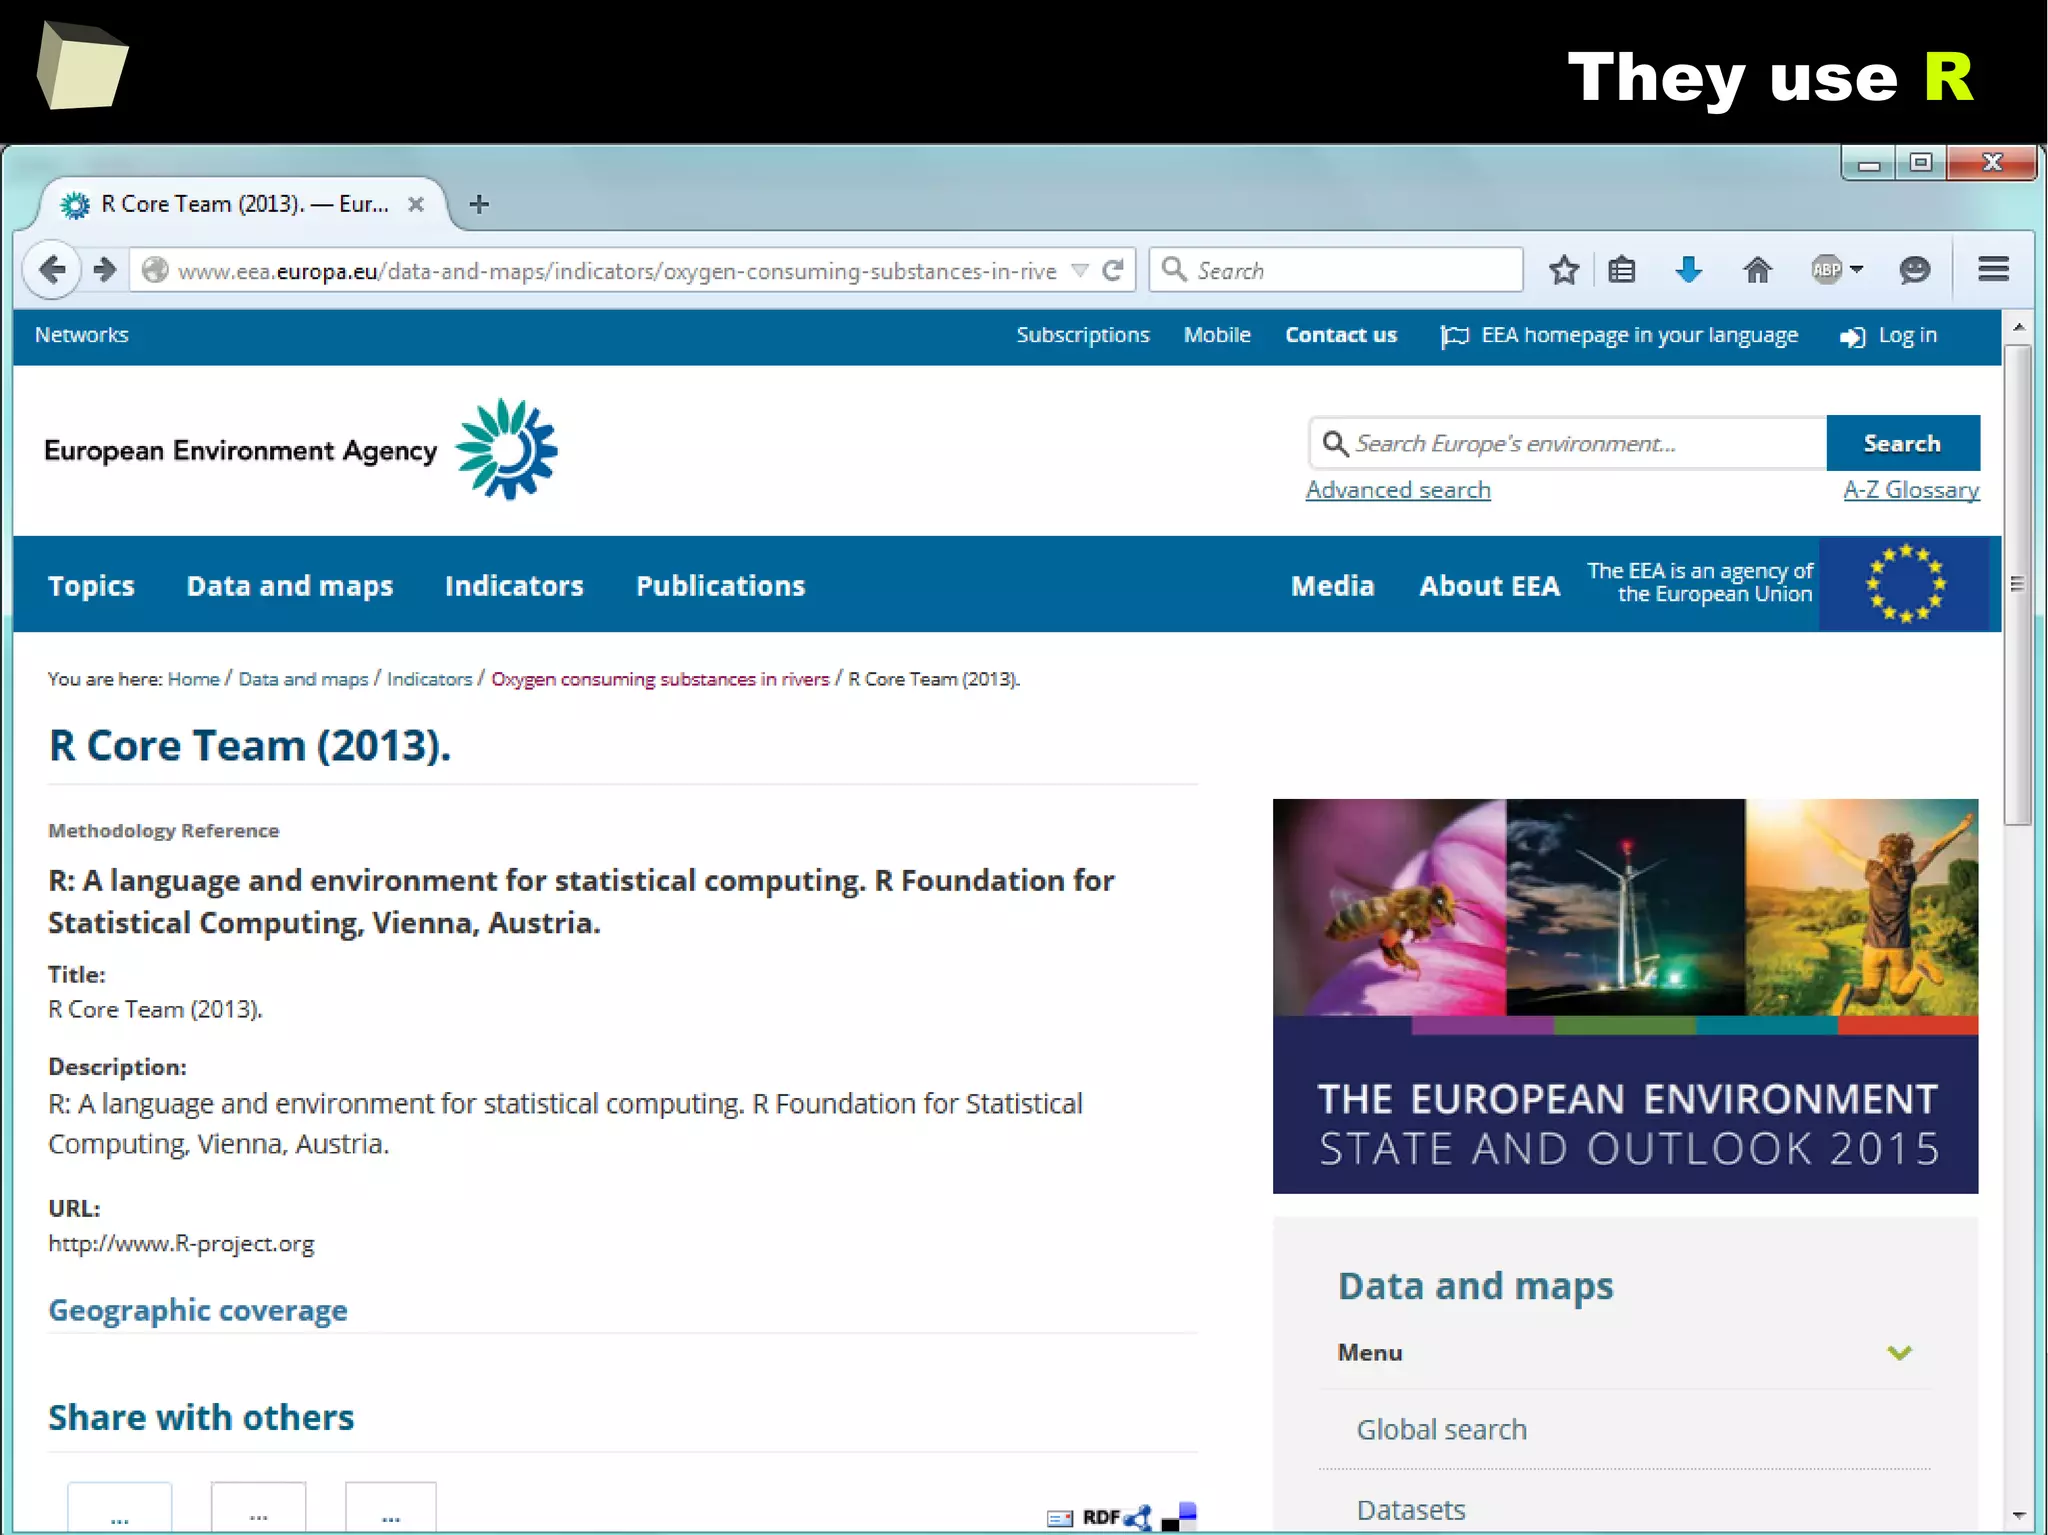This screenshot has height=1535, width=2048.
Task: Select the Publications navigation item
Action: tap(720, 586)
